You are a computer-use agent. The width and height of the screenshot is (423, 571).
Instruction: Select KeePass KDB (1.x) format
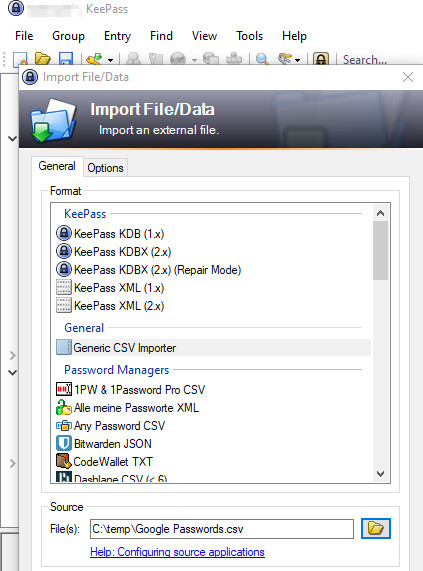coord(119,233)
